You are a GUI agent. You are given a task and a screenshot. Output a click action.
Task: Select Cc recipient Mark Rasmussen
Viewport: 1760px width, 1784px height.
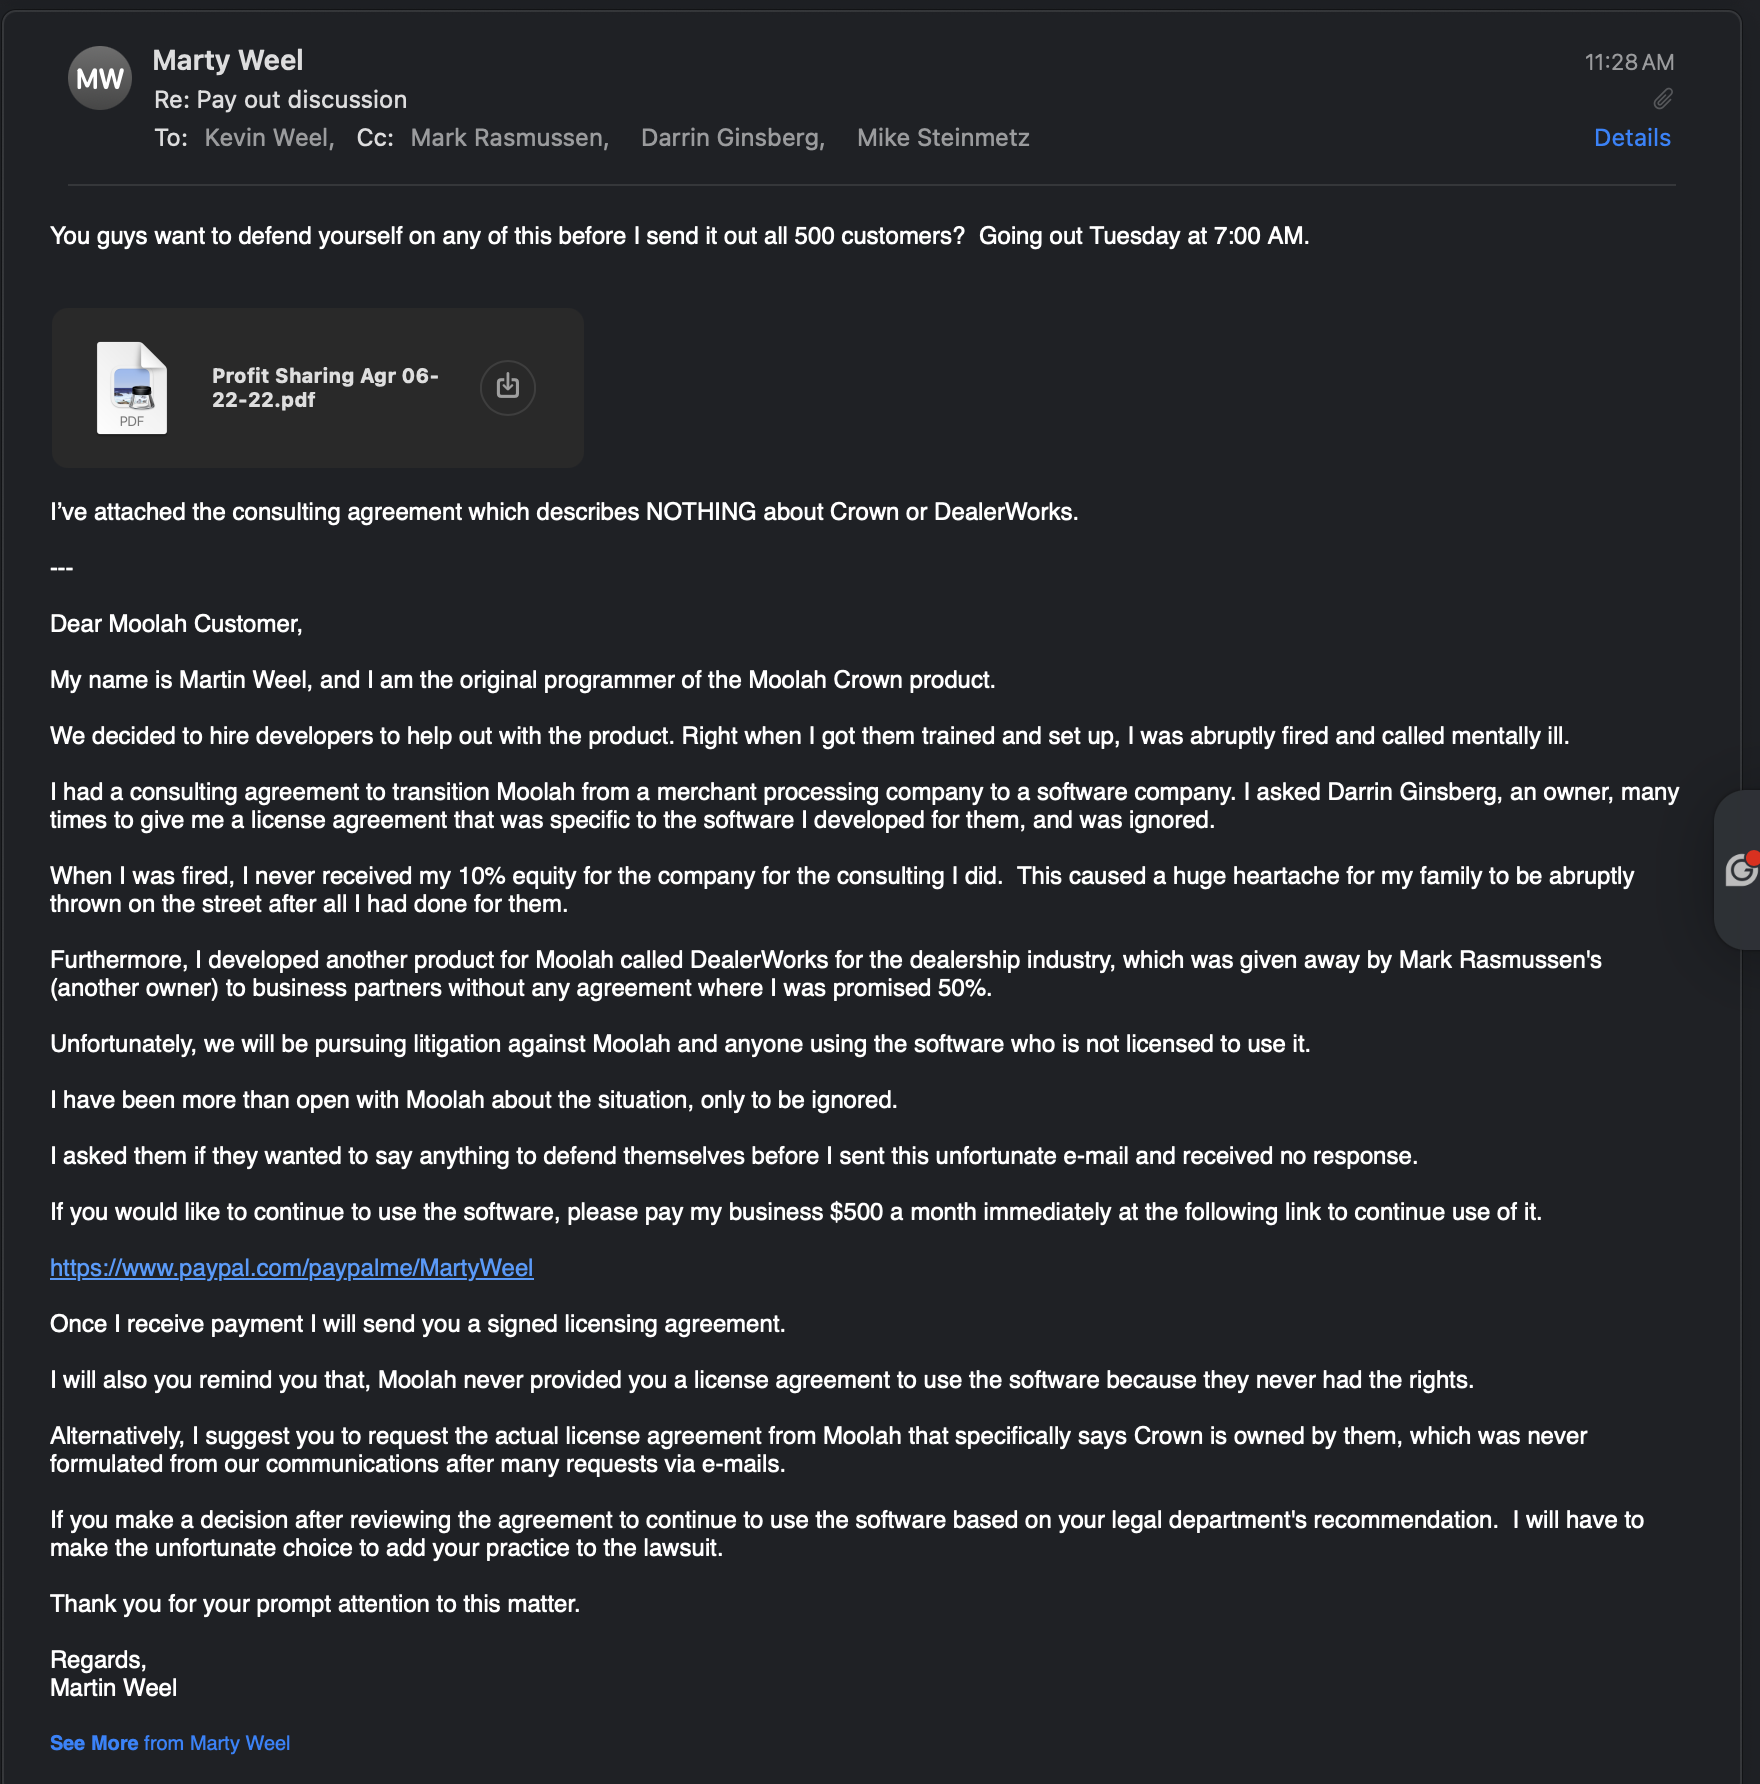[508, 138]
